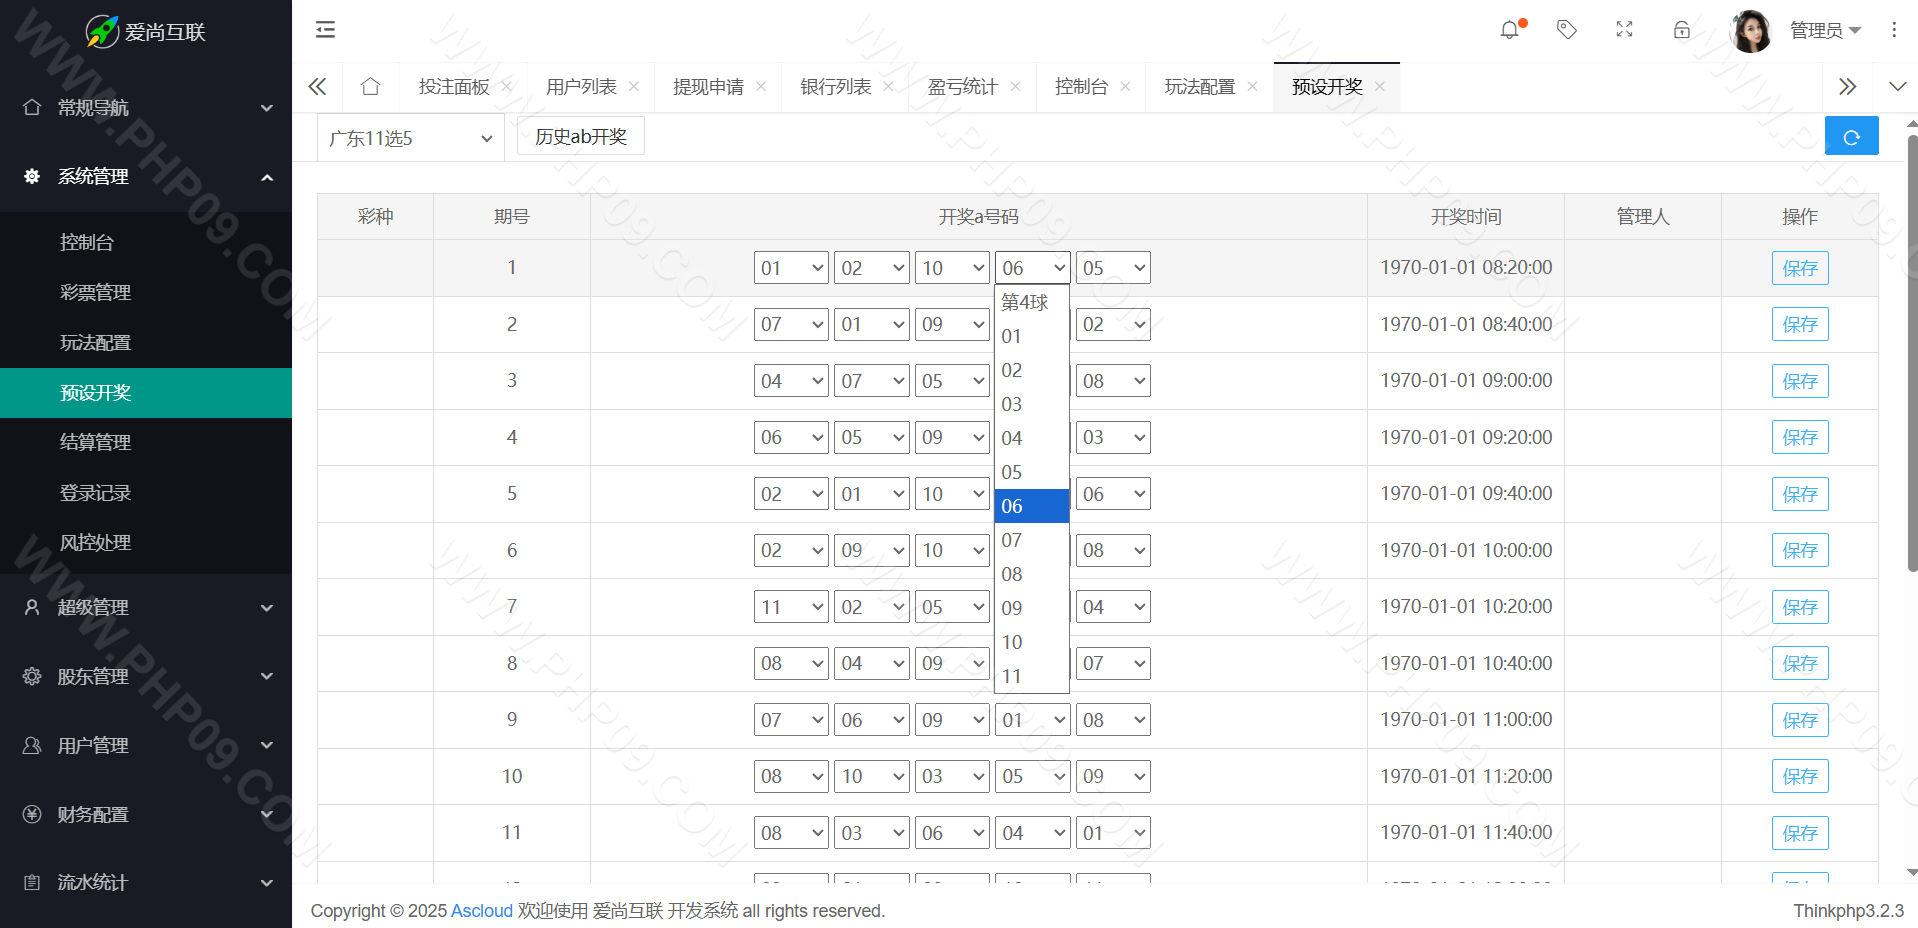Click the notification bell icon
This screenshot has height=928, width=1918.
coord(1509,30)
